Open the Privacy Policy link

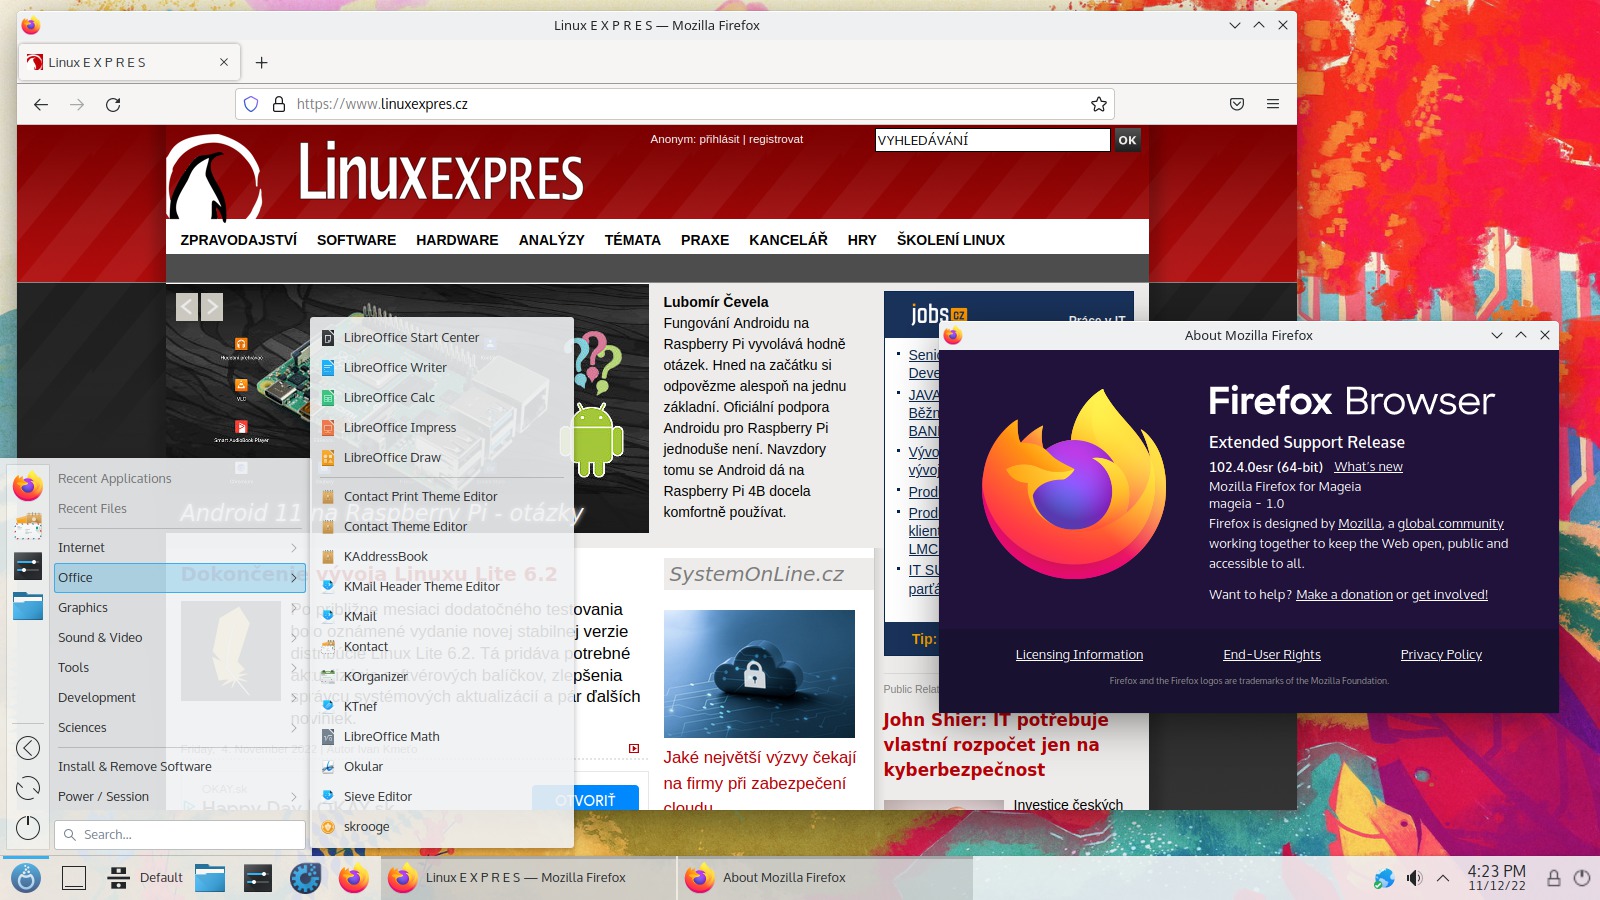point(1441,655)
